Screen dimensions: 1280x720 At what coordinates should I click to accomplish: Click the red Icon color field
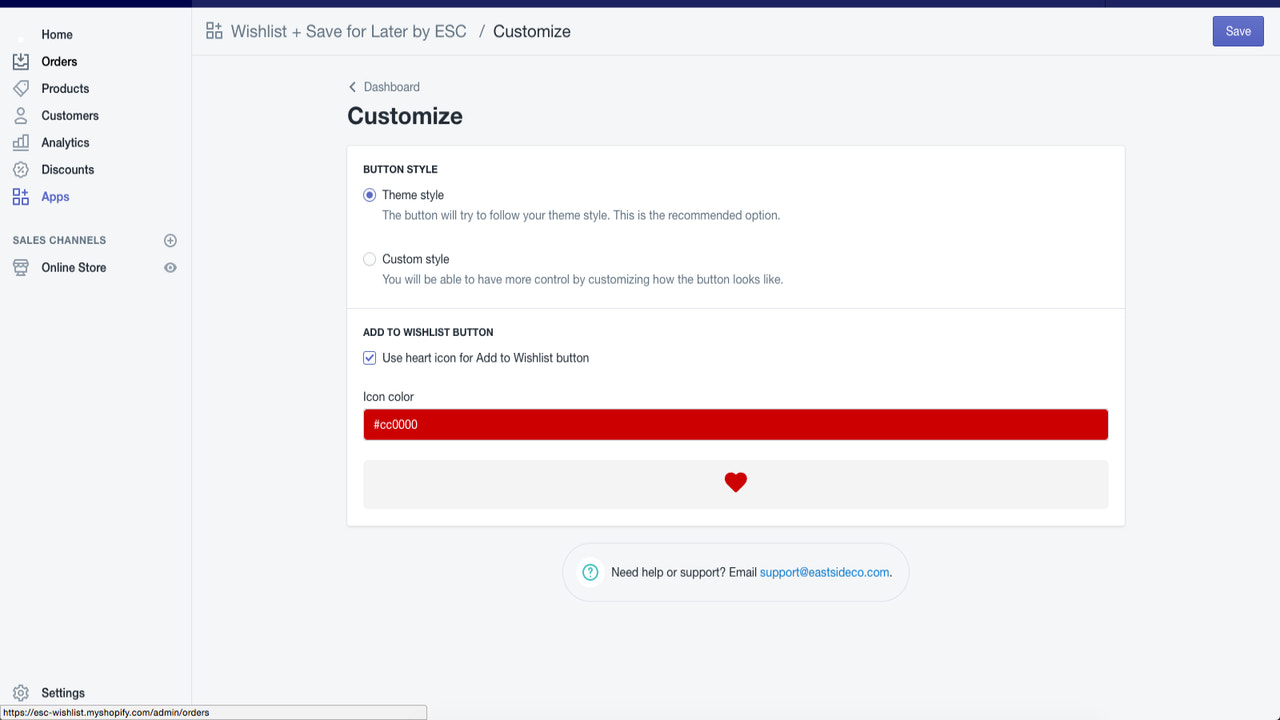[736, 424]
